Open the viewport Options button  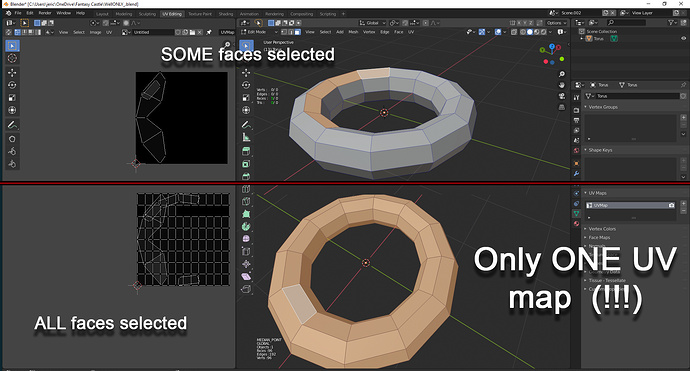pos(556,22)
